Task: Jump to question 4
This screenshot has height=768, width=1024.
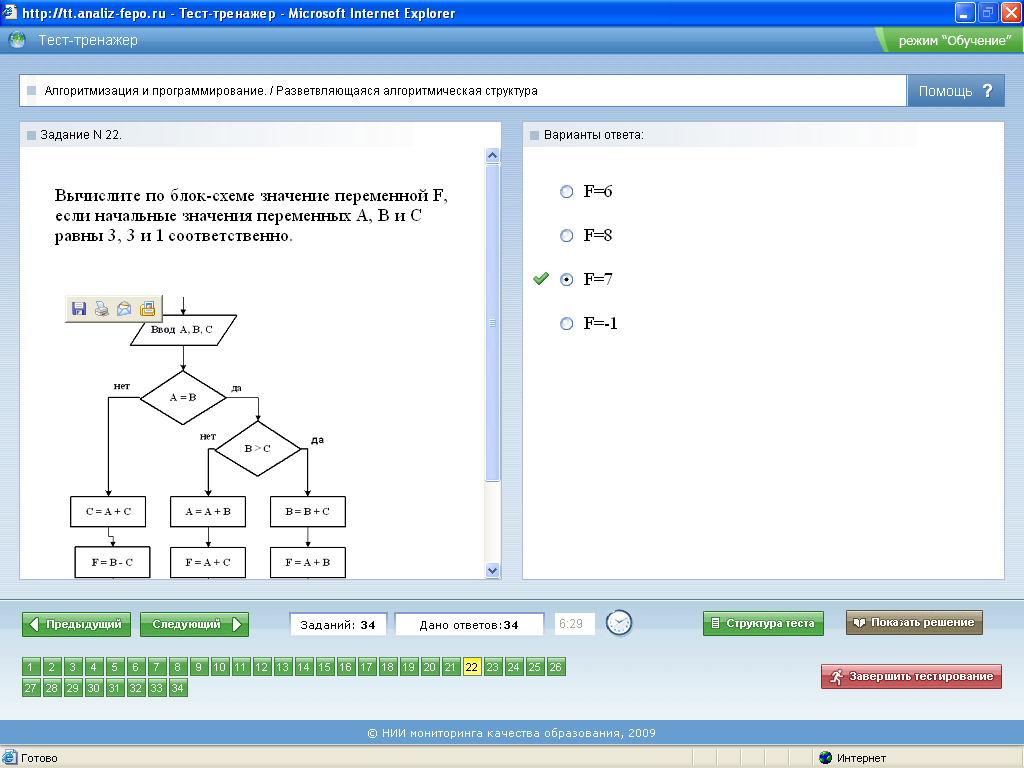Action: (93, 667)
